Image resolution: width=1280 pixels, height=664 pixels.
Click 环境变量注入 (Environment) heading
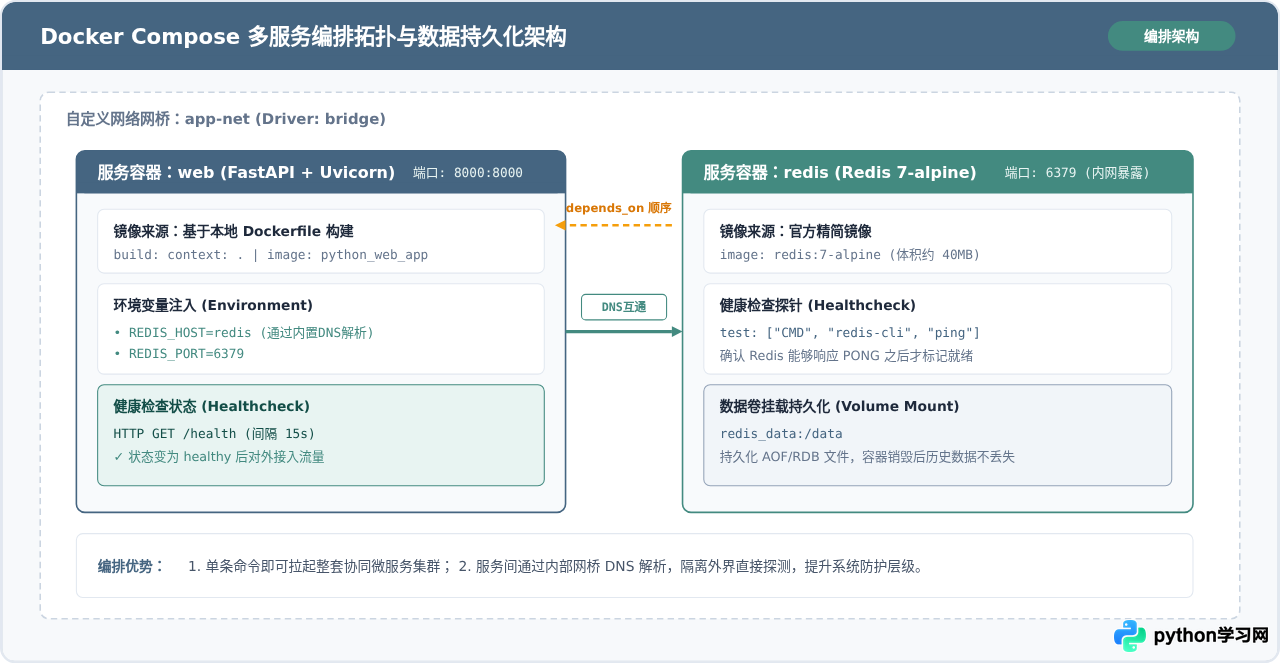(213, 305)
